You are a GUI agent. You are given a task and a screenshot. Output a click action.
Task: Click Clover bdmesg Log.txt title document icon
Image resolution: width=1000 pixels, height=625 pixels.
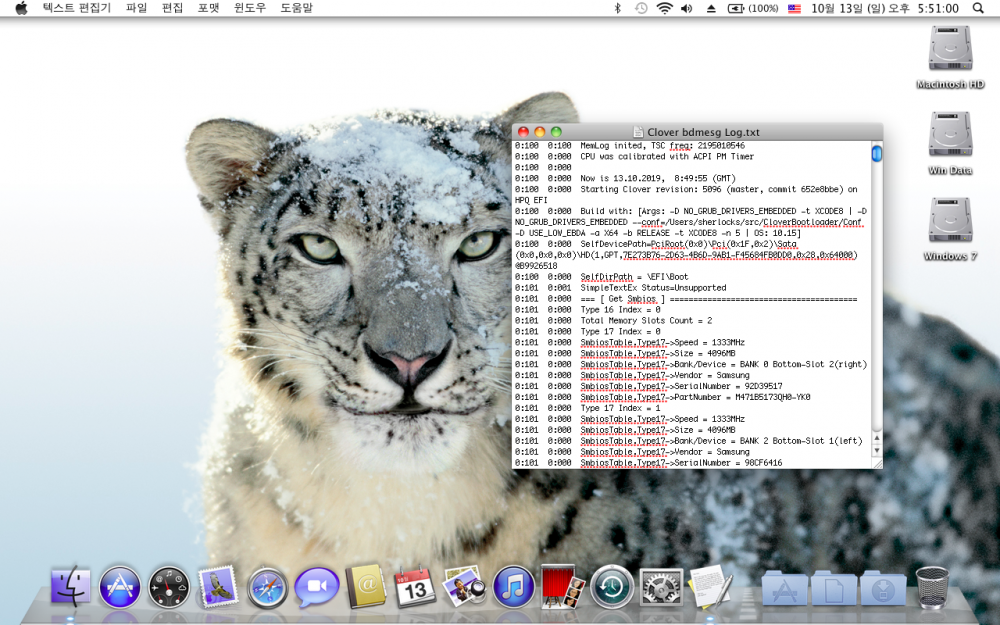click(638, 132)
